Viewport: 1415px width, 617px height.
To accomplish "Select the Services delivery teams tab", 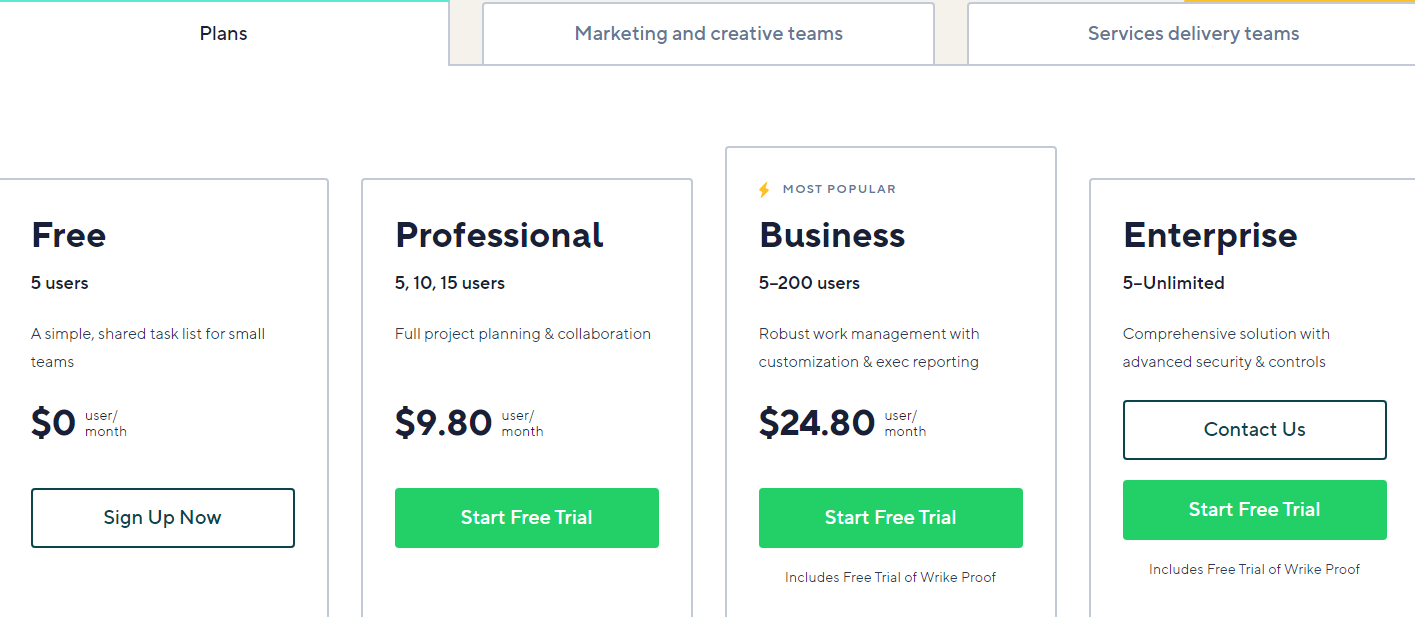I will (x=1193, y=34).
